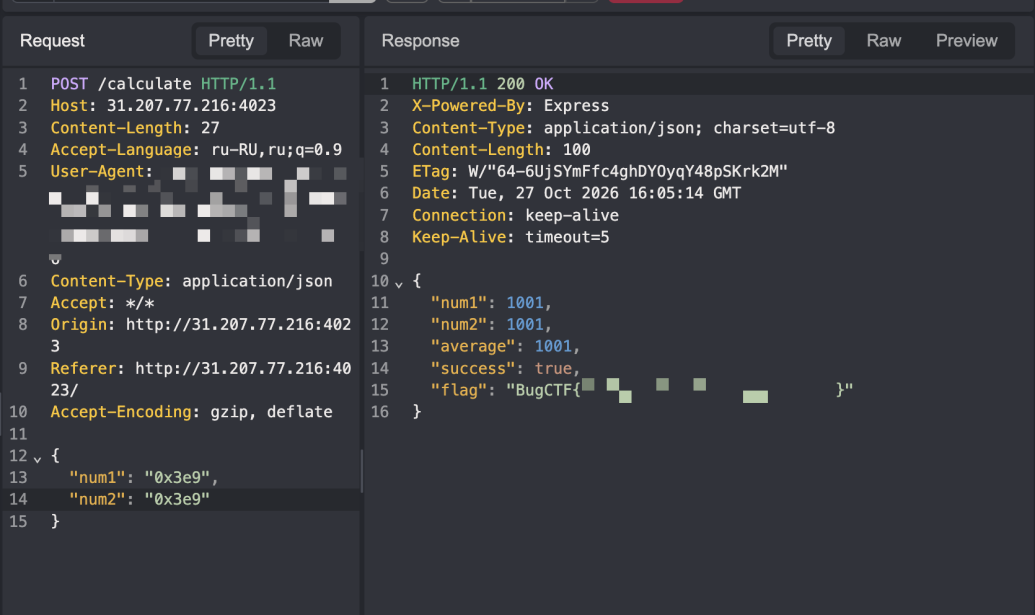Click the response "num1": 1001 line

(491, 302)
